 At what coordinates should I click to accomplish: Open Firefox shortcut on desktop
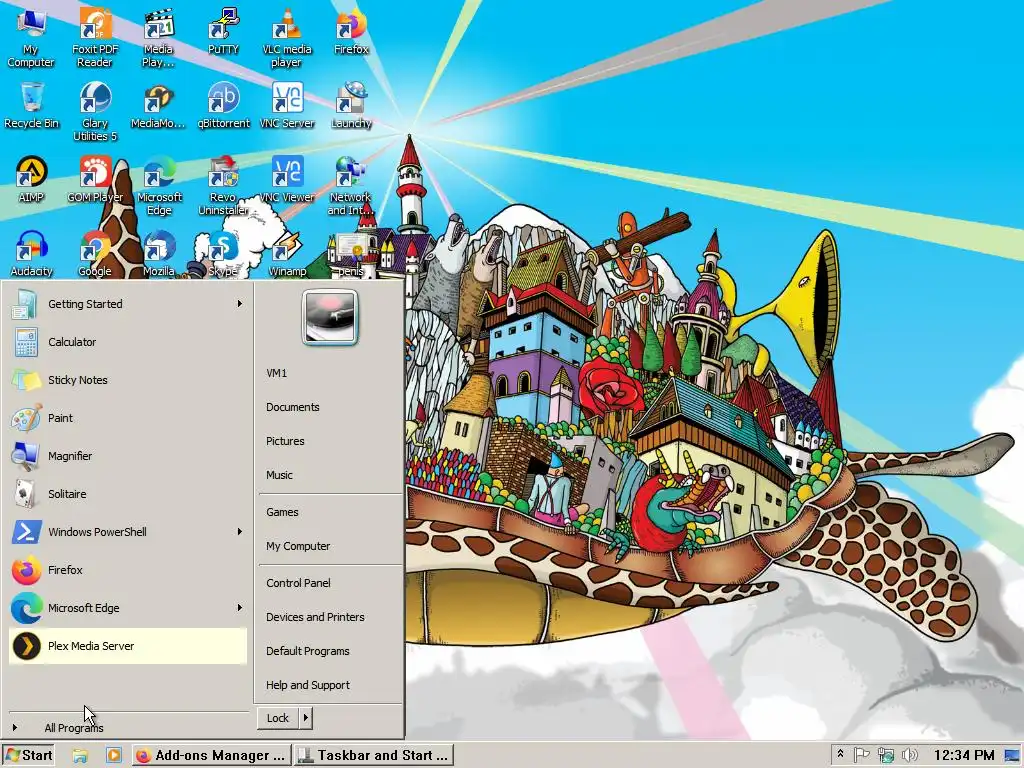[351, 31]
